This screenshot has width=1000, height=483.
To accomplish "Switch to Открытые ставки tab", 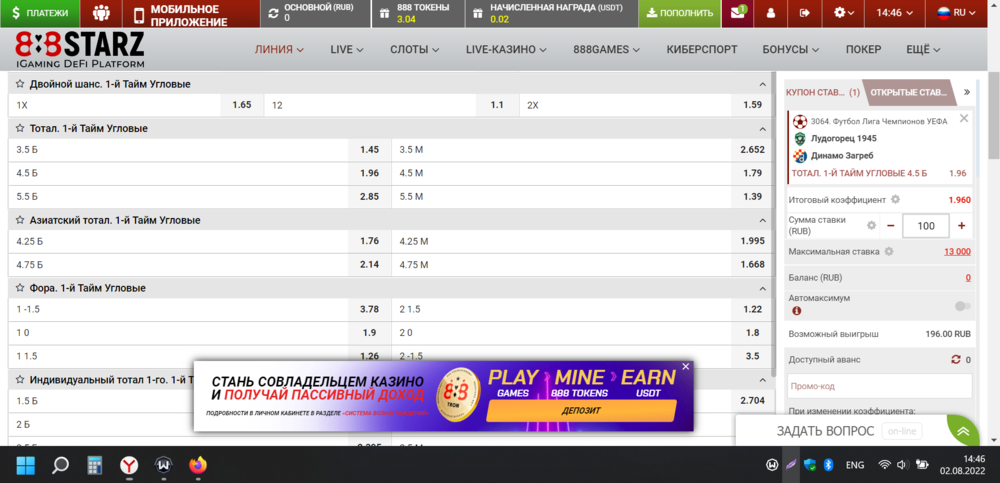I will point(909,93).
